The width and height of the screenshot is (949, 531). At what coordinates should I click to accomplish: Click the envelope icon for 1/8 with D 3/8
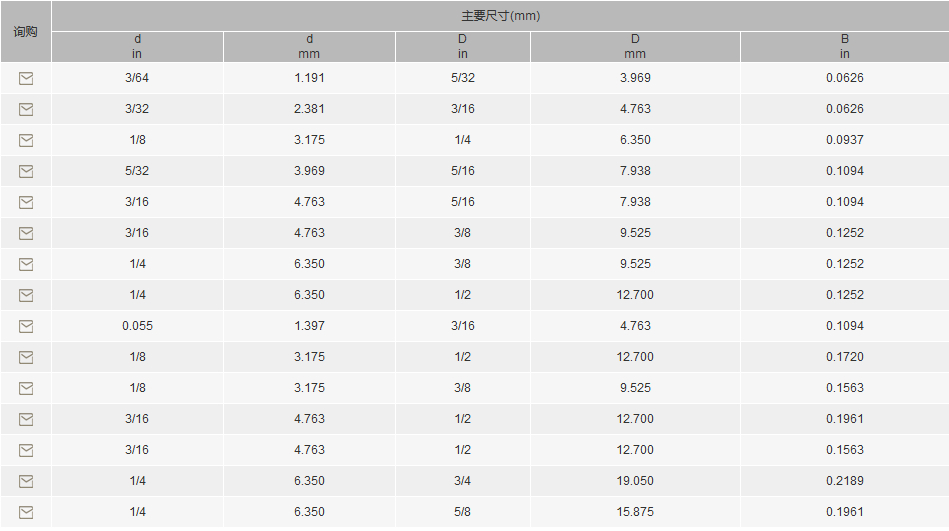pyautogui.click(x=26, y=388)
